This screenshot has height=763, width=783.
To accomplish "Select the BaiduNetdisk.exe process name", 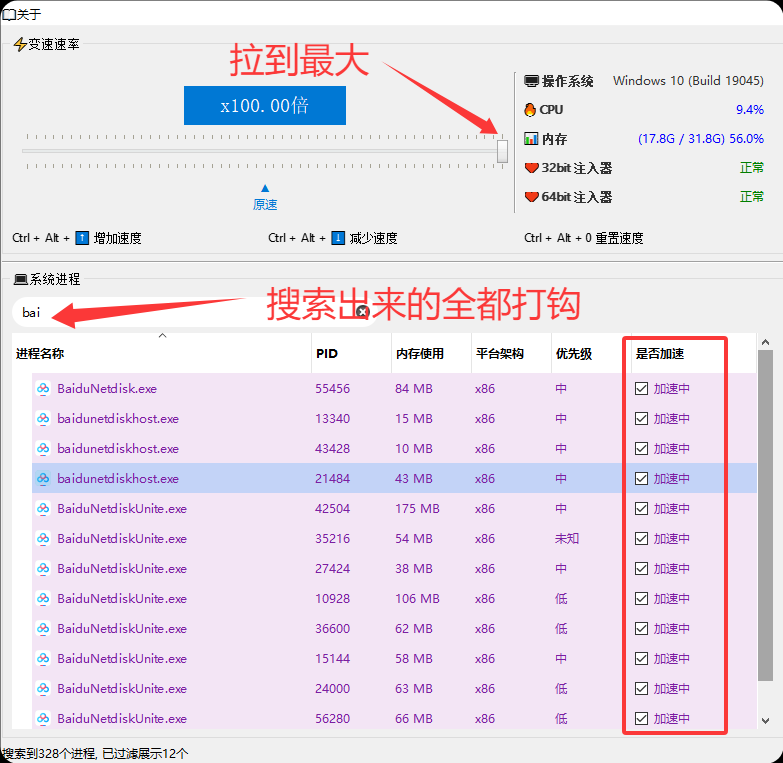I will point(107,388).
